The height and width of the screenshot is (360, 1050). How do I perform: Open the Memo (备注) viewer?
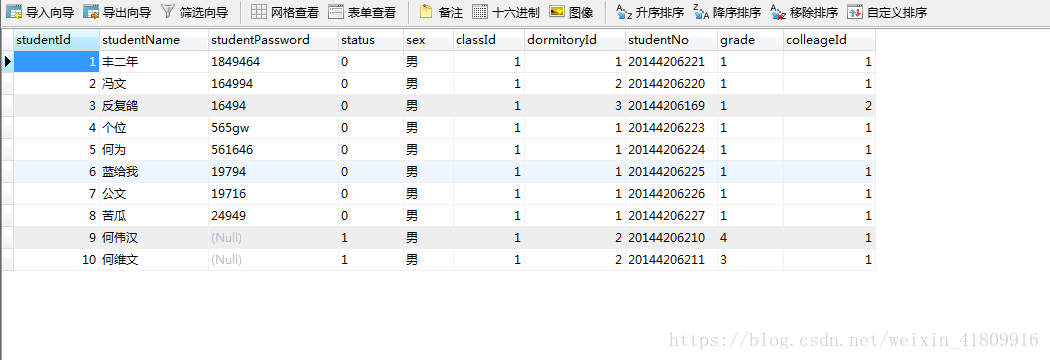[x=441, y=12]
